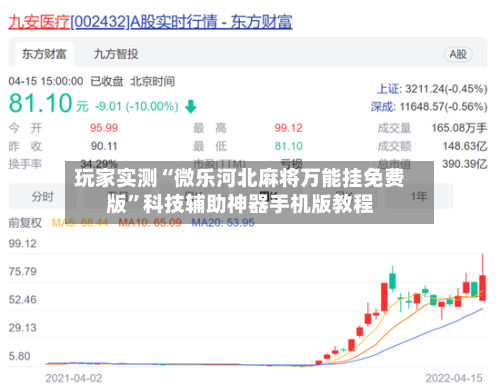Screen dimensions: 500x385
Task: Click the 总市值 value 390.39亿
Action: [465, 164]
